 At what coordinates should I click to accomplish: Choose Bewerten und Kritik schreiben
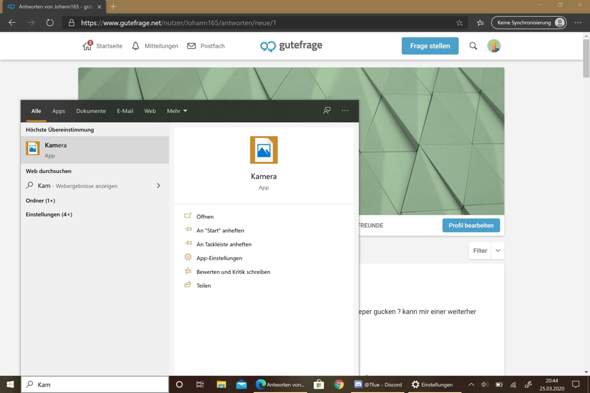[x=233, y=272]
